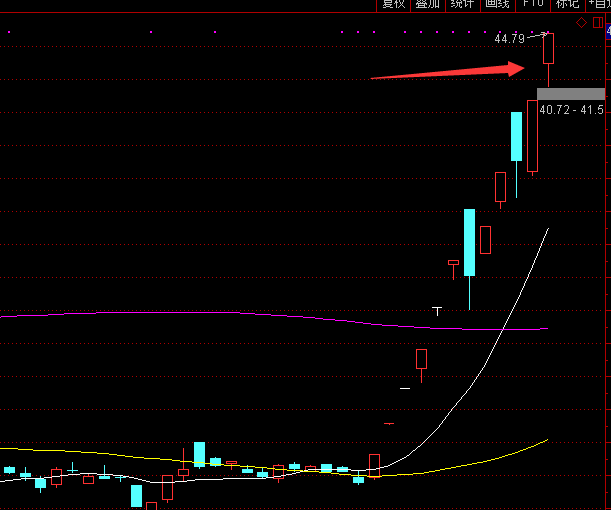Open the 统计 statistics tool

(462, 4)
